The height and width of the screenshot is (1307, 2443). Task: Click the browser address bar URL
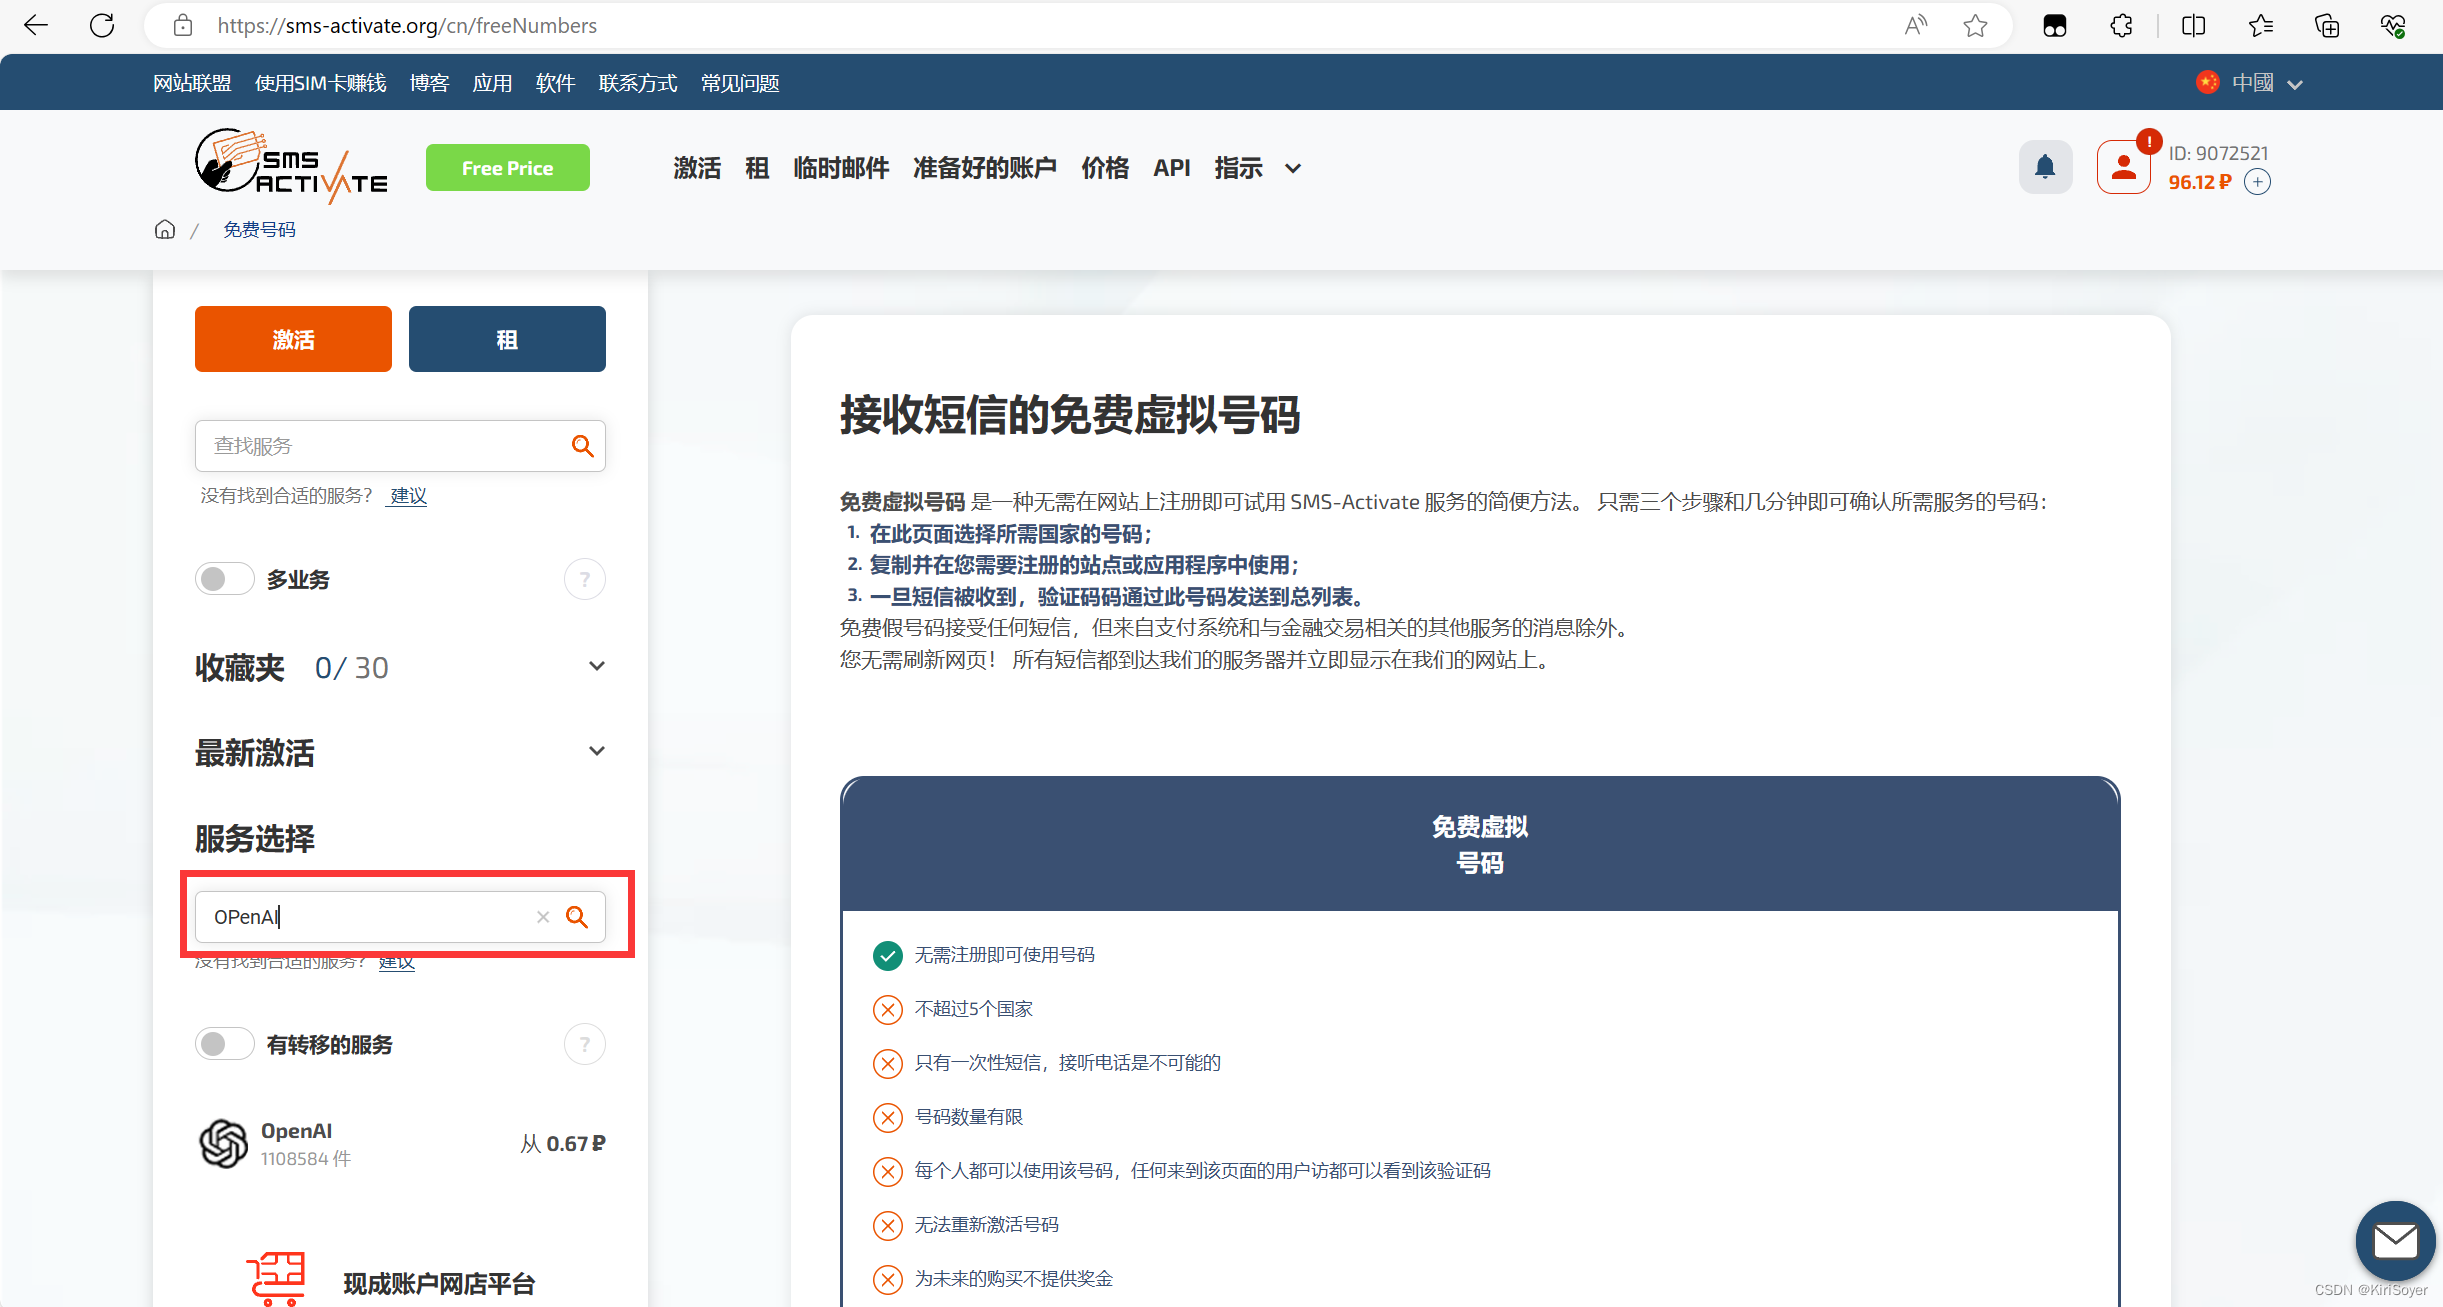407,25
